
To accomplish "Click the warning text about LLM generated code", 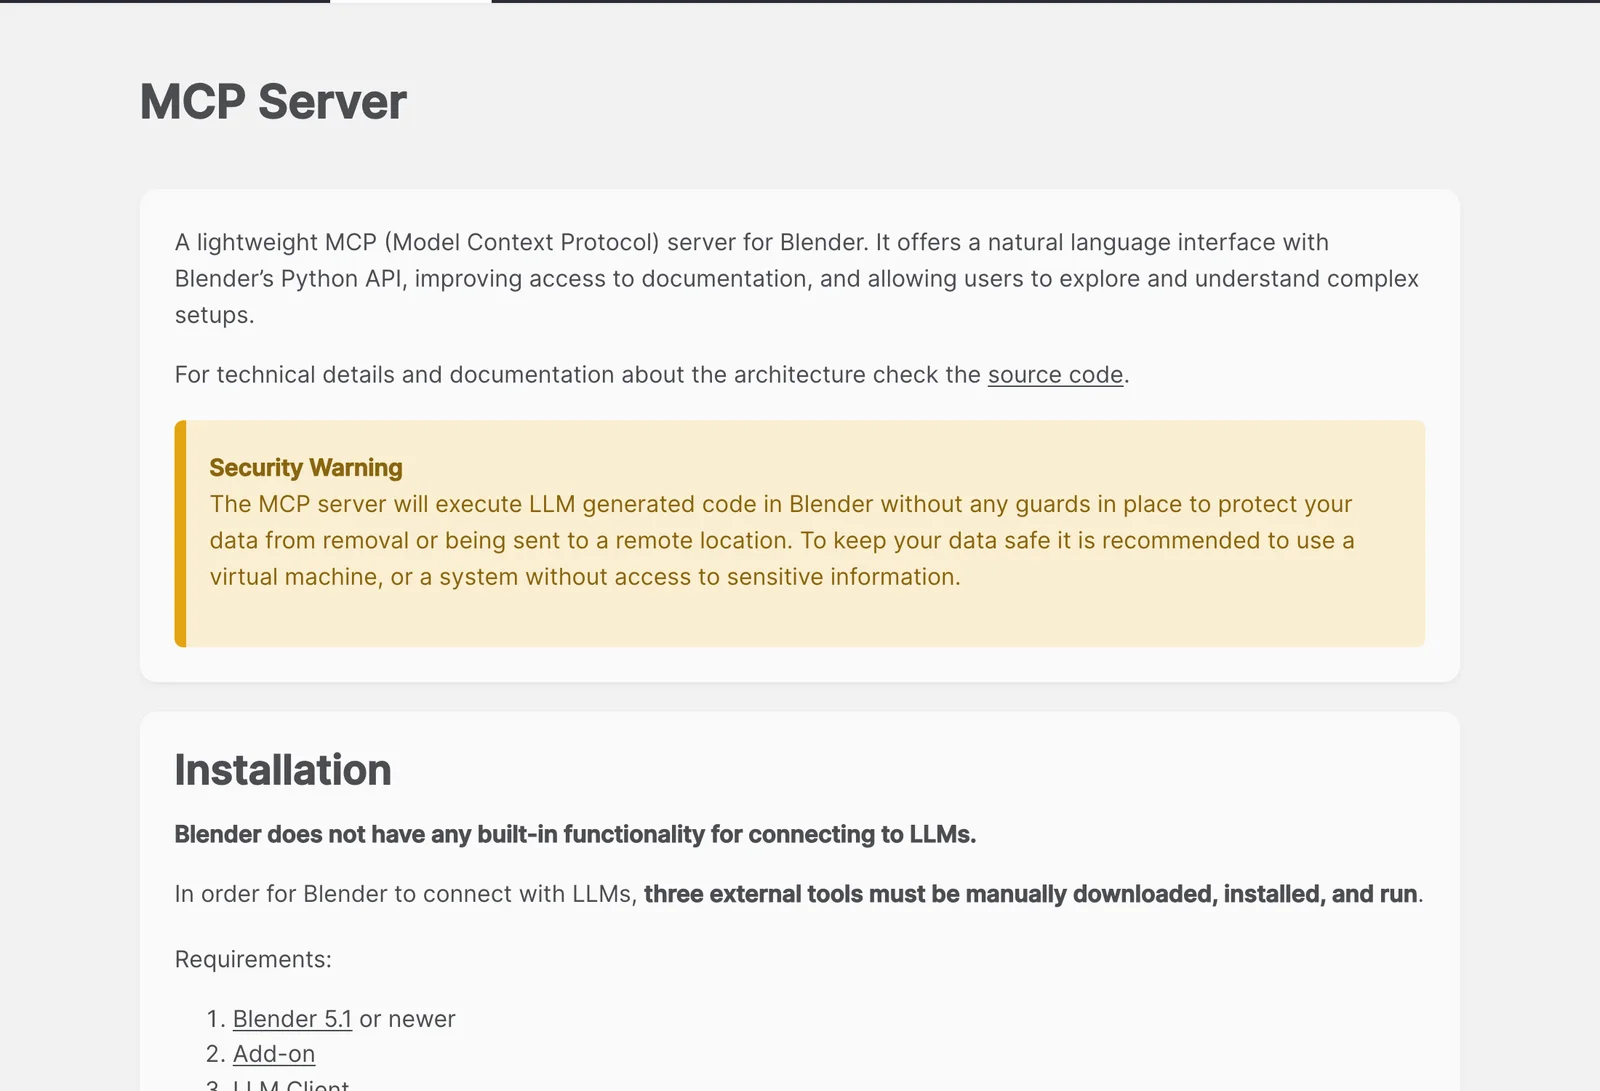I will [x=782, y=541].
